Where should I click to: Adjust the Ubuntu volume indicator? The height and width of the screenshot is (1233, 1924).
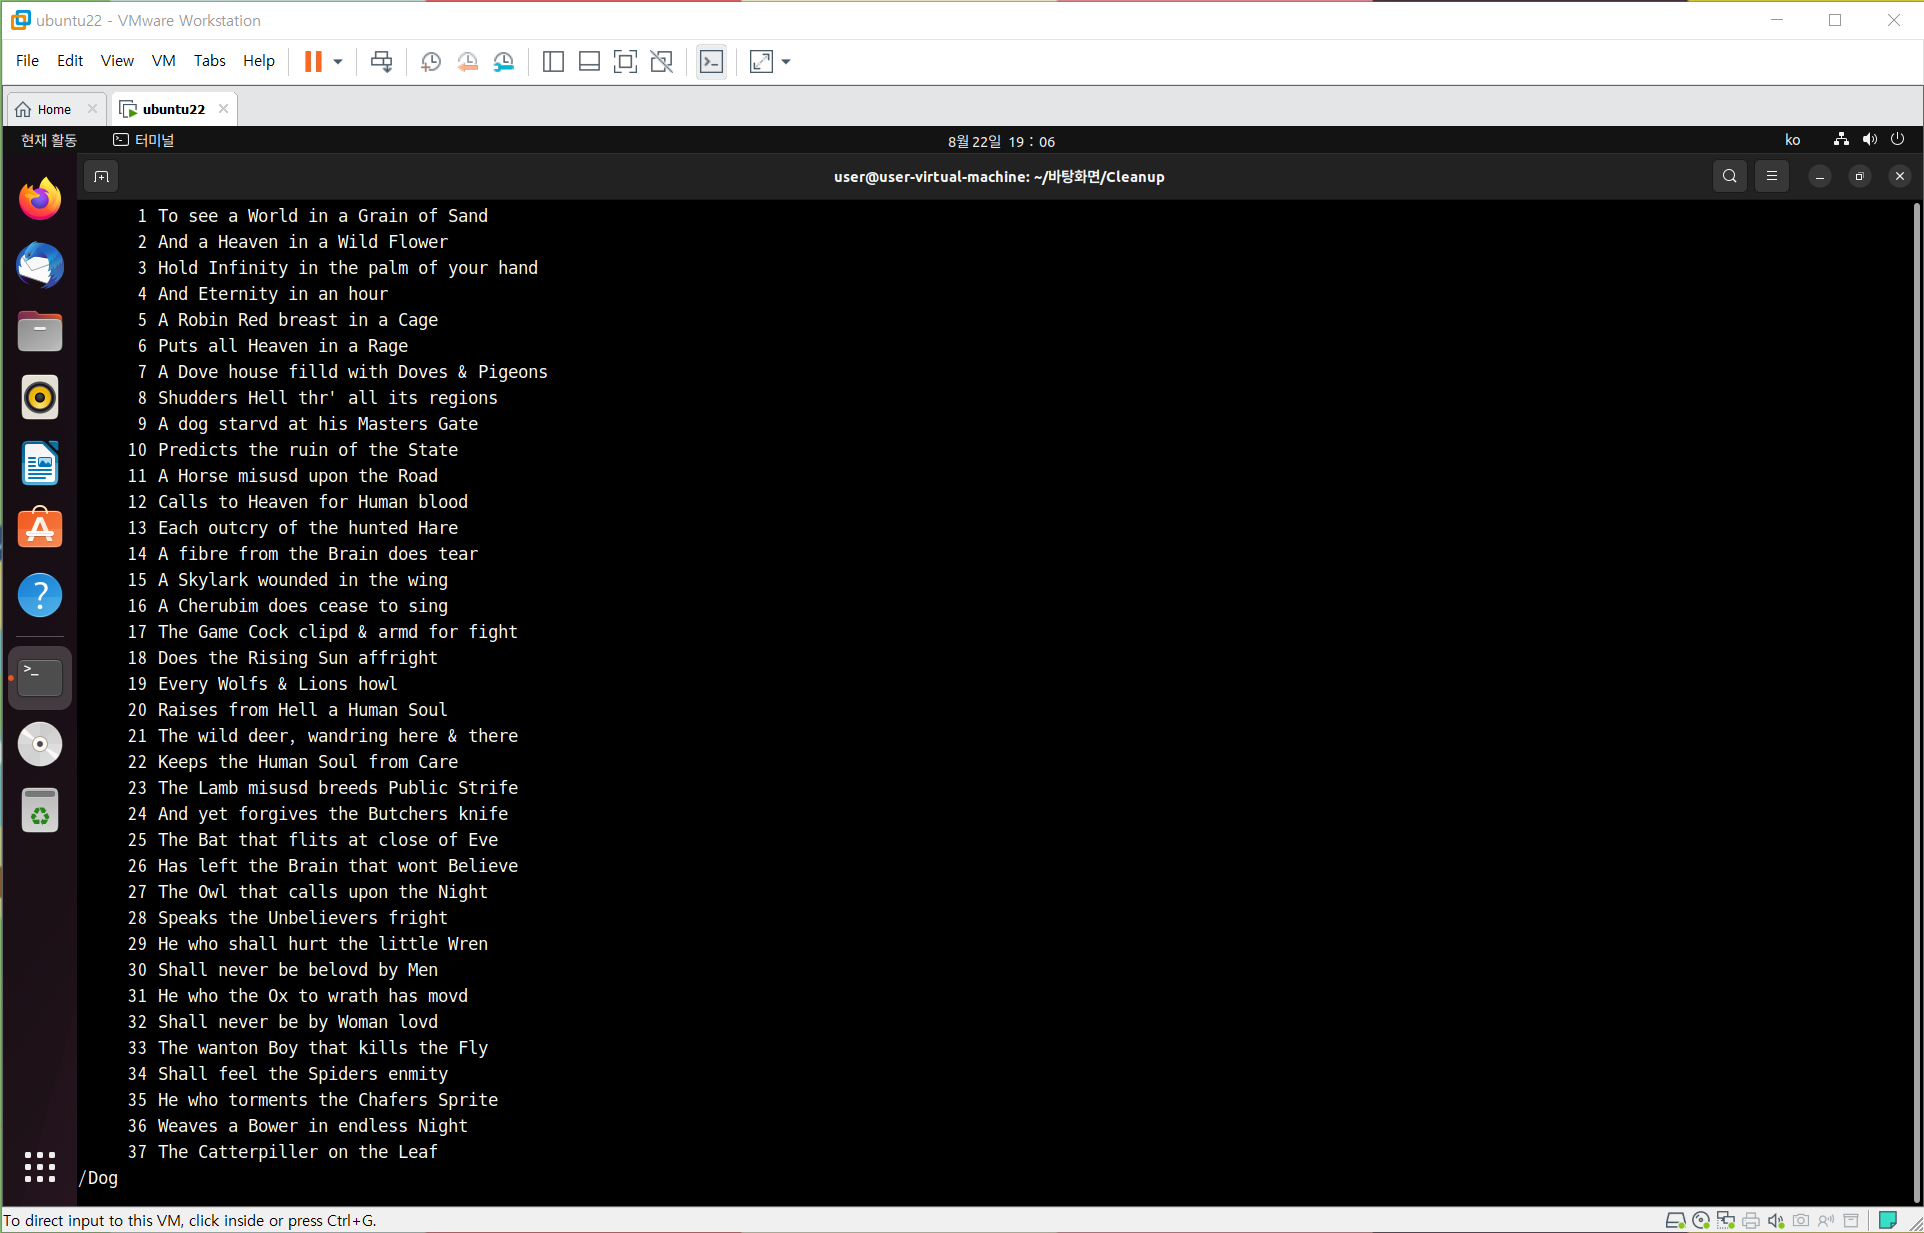click(1869, 140)
